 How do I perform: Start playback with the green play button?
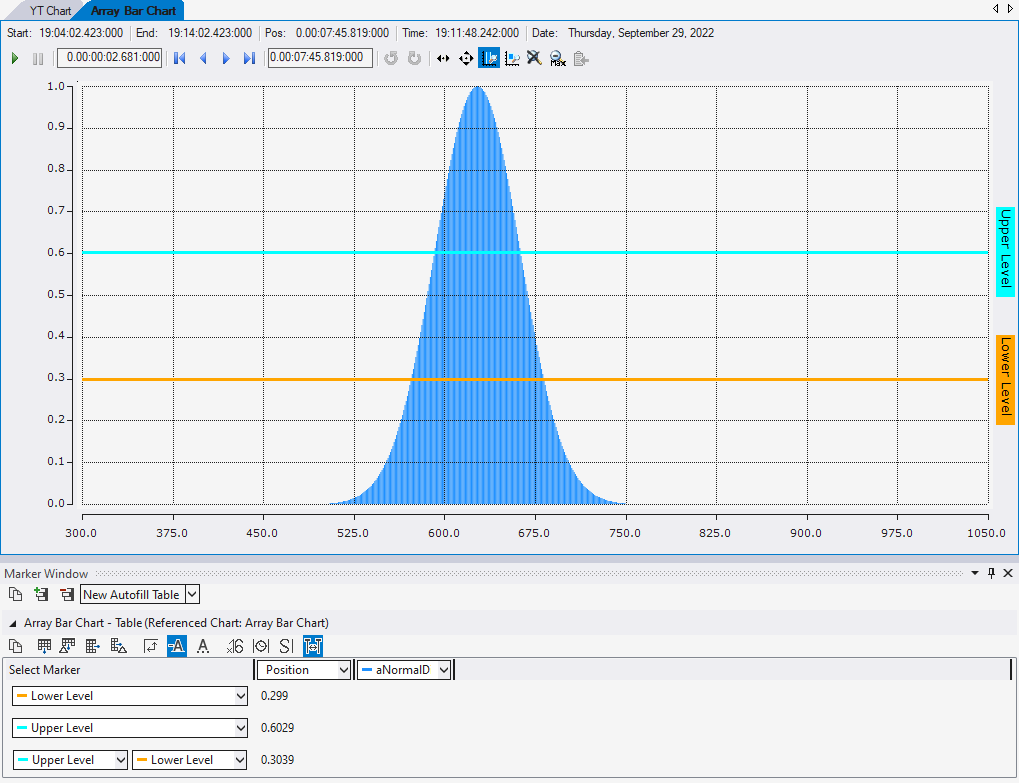click(15, 58)
